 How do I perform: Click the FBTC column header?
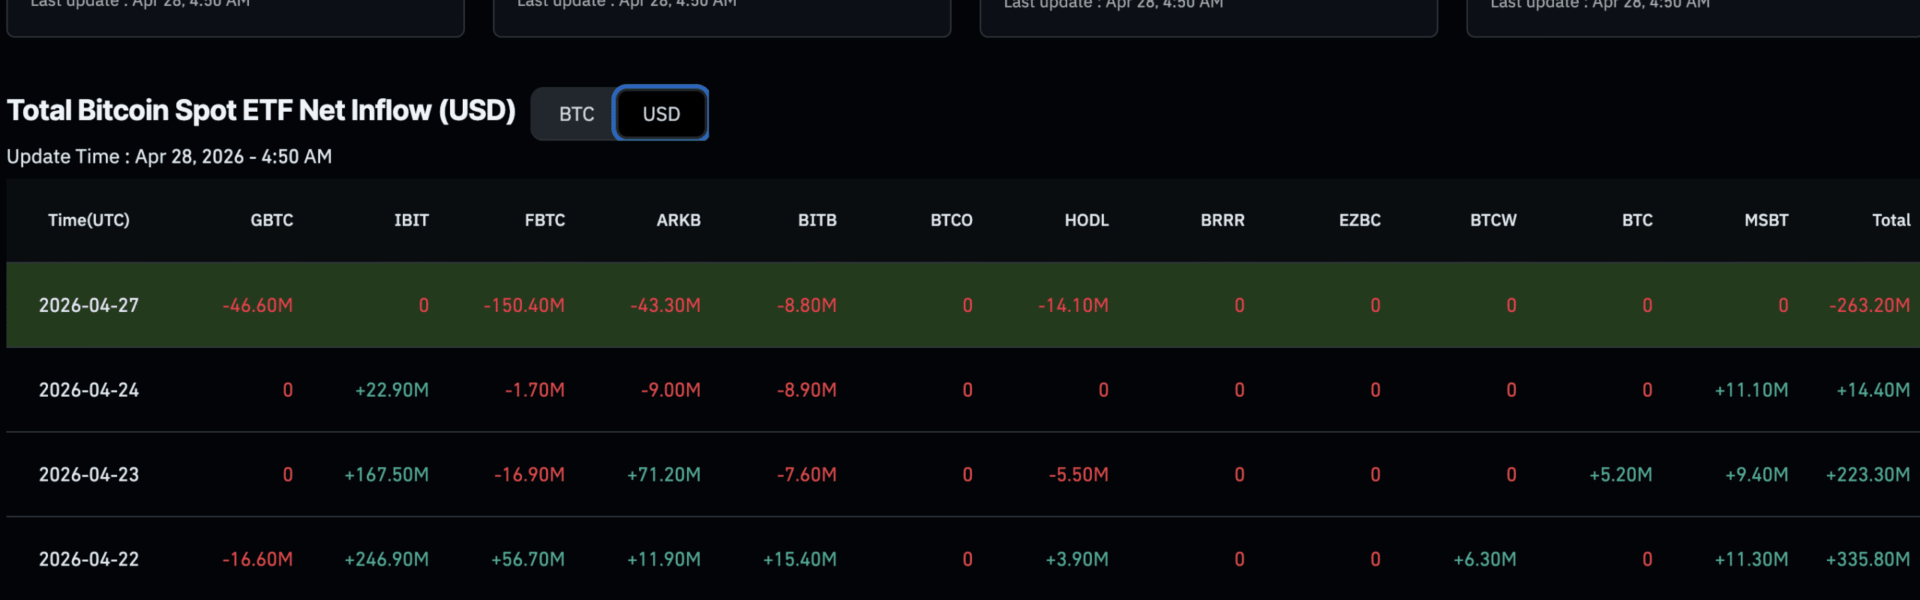545,220
